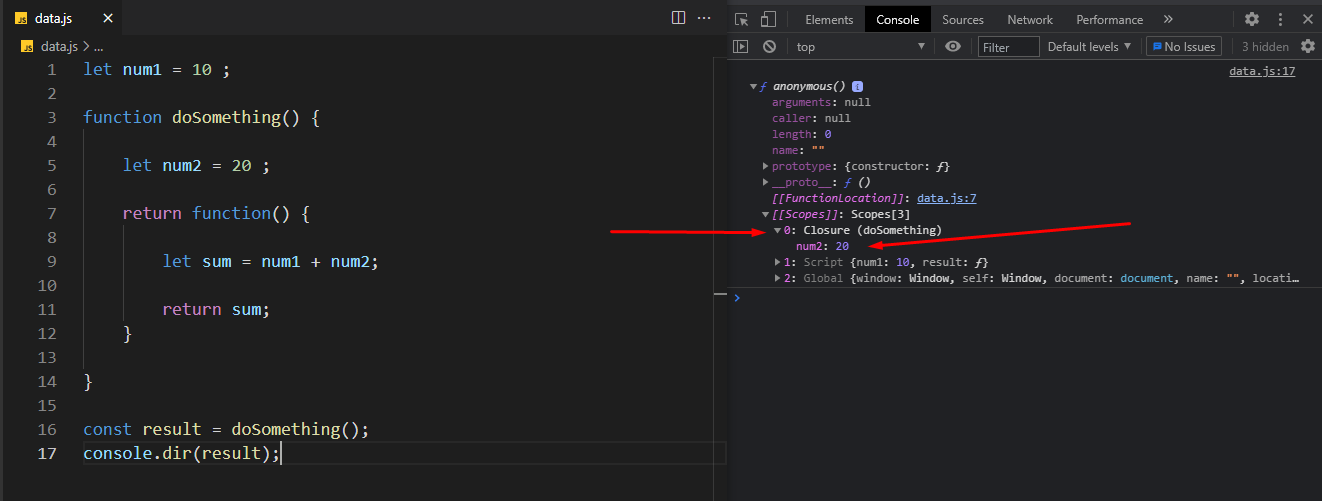
Task: Open editor more actions ellipsis
Action: (704, 17)
